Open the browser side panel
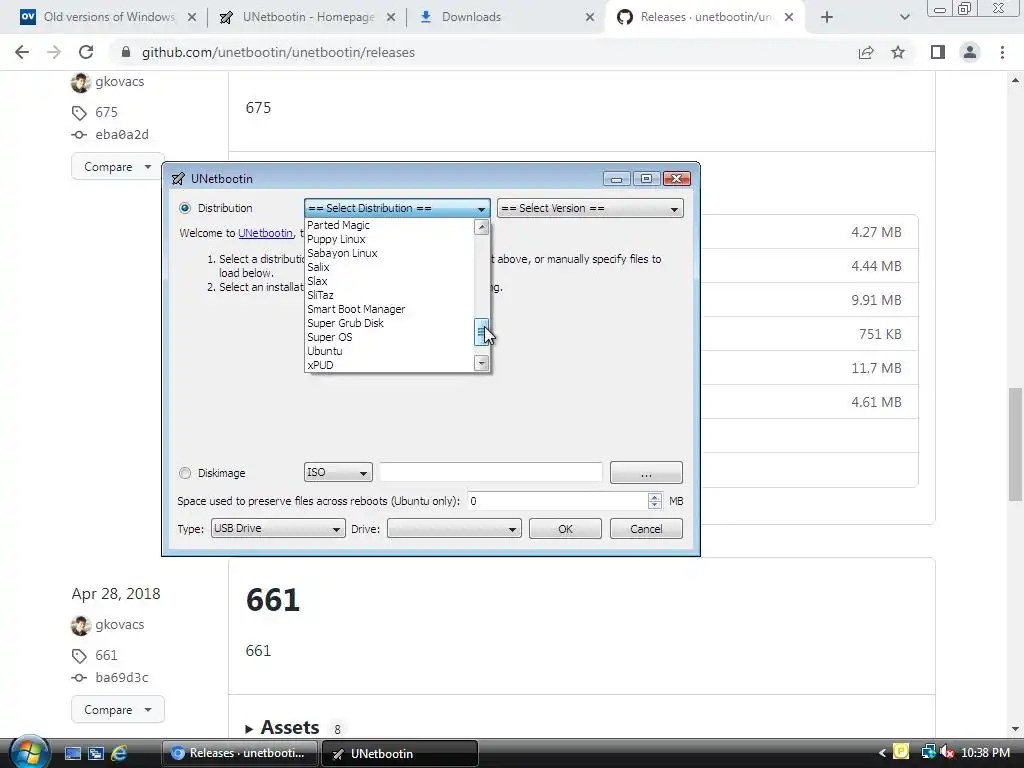 click(x=938, y=52)
